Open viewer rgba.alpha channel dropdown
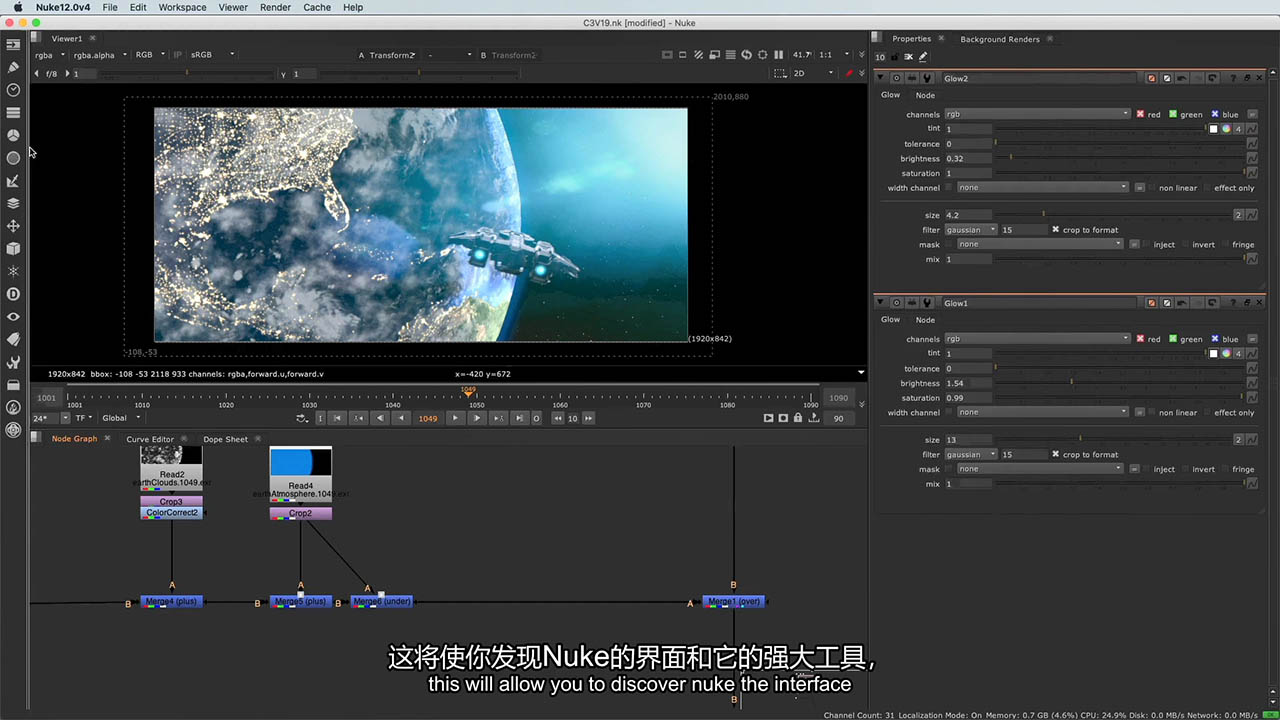Image resolution: width=1280 pixels, height=720 pixels. [x=99, y=55]
